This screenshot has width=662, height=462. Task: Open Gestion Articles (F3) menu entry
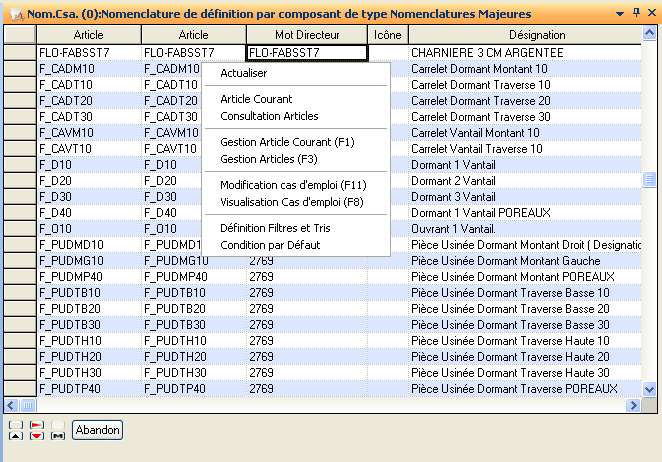(x=269, y=159)
